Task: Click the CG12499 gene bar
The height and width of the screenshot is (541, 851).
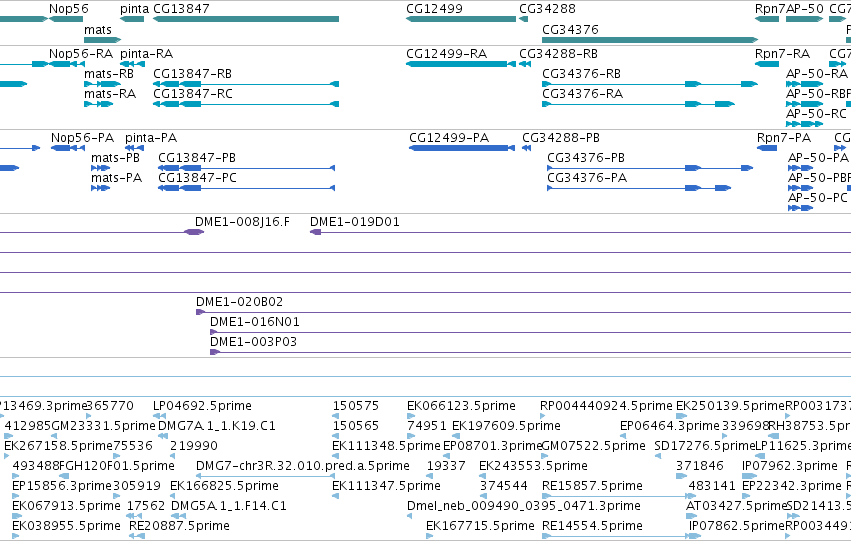Action: tap(461, 19)
